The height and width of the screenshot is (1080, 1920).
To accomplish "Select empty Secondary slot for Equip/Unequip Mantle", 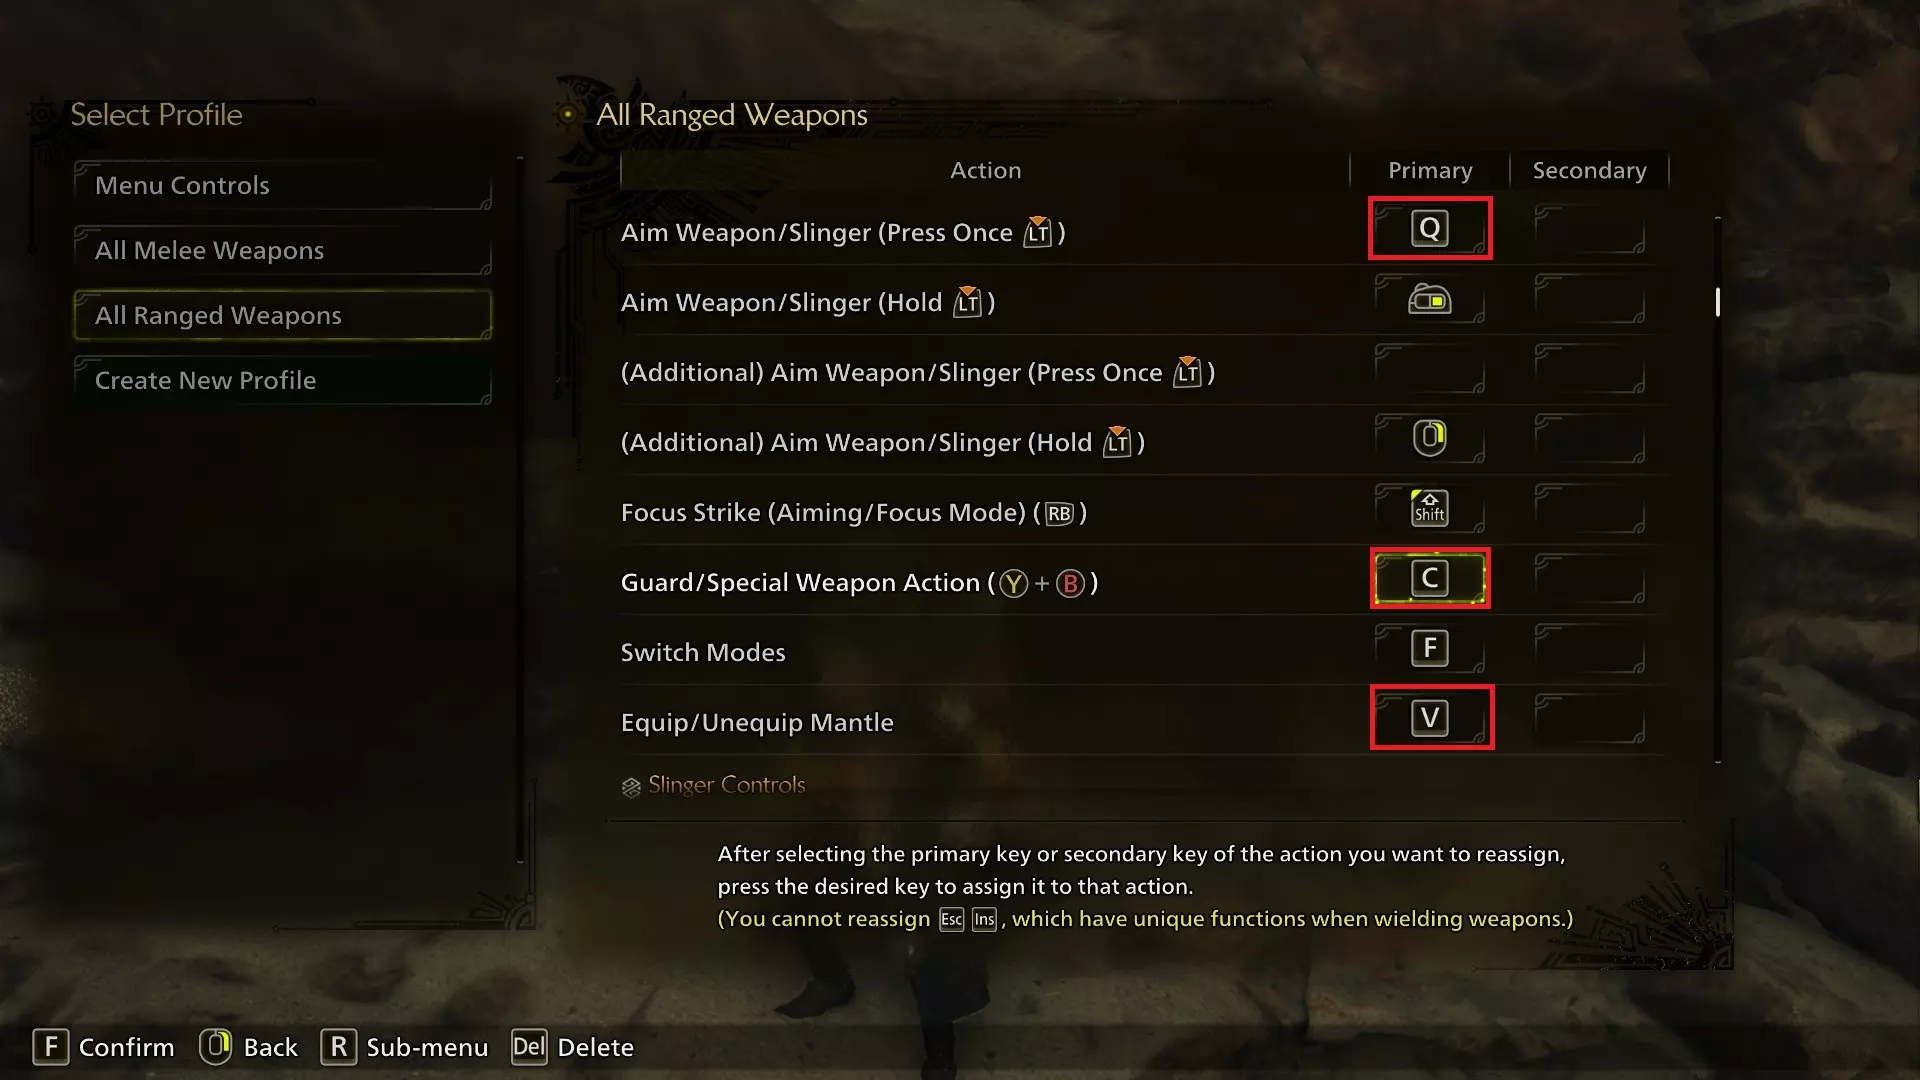I will coord(1590,718).
